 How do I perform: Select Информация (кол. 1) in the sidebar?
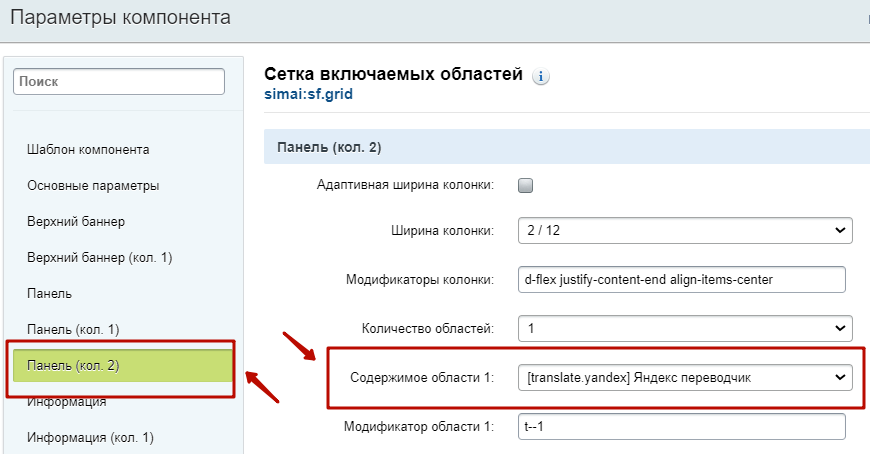click(x=90, y=437)
